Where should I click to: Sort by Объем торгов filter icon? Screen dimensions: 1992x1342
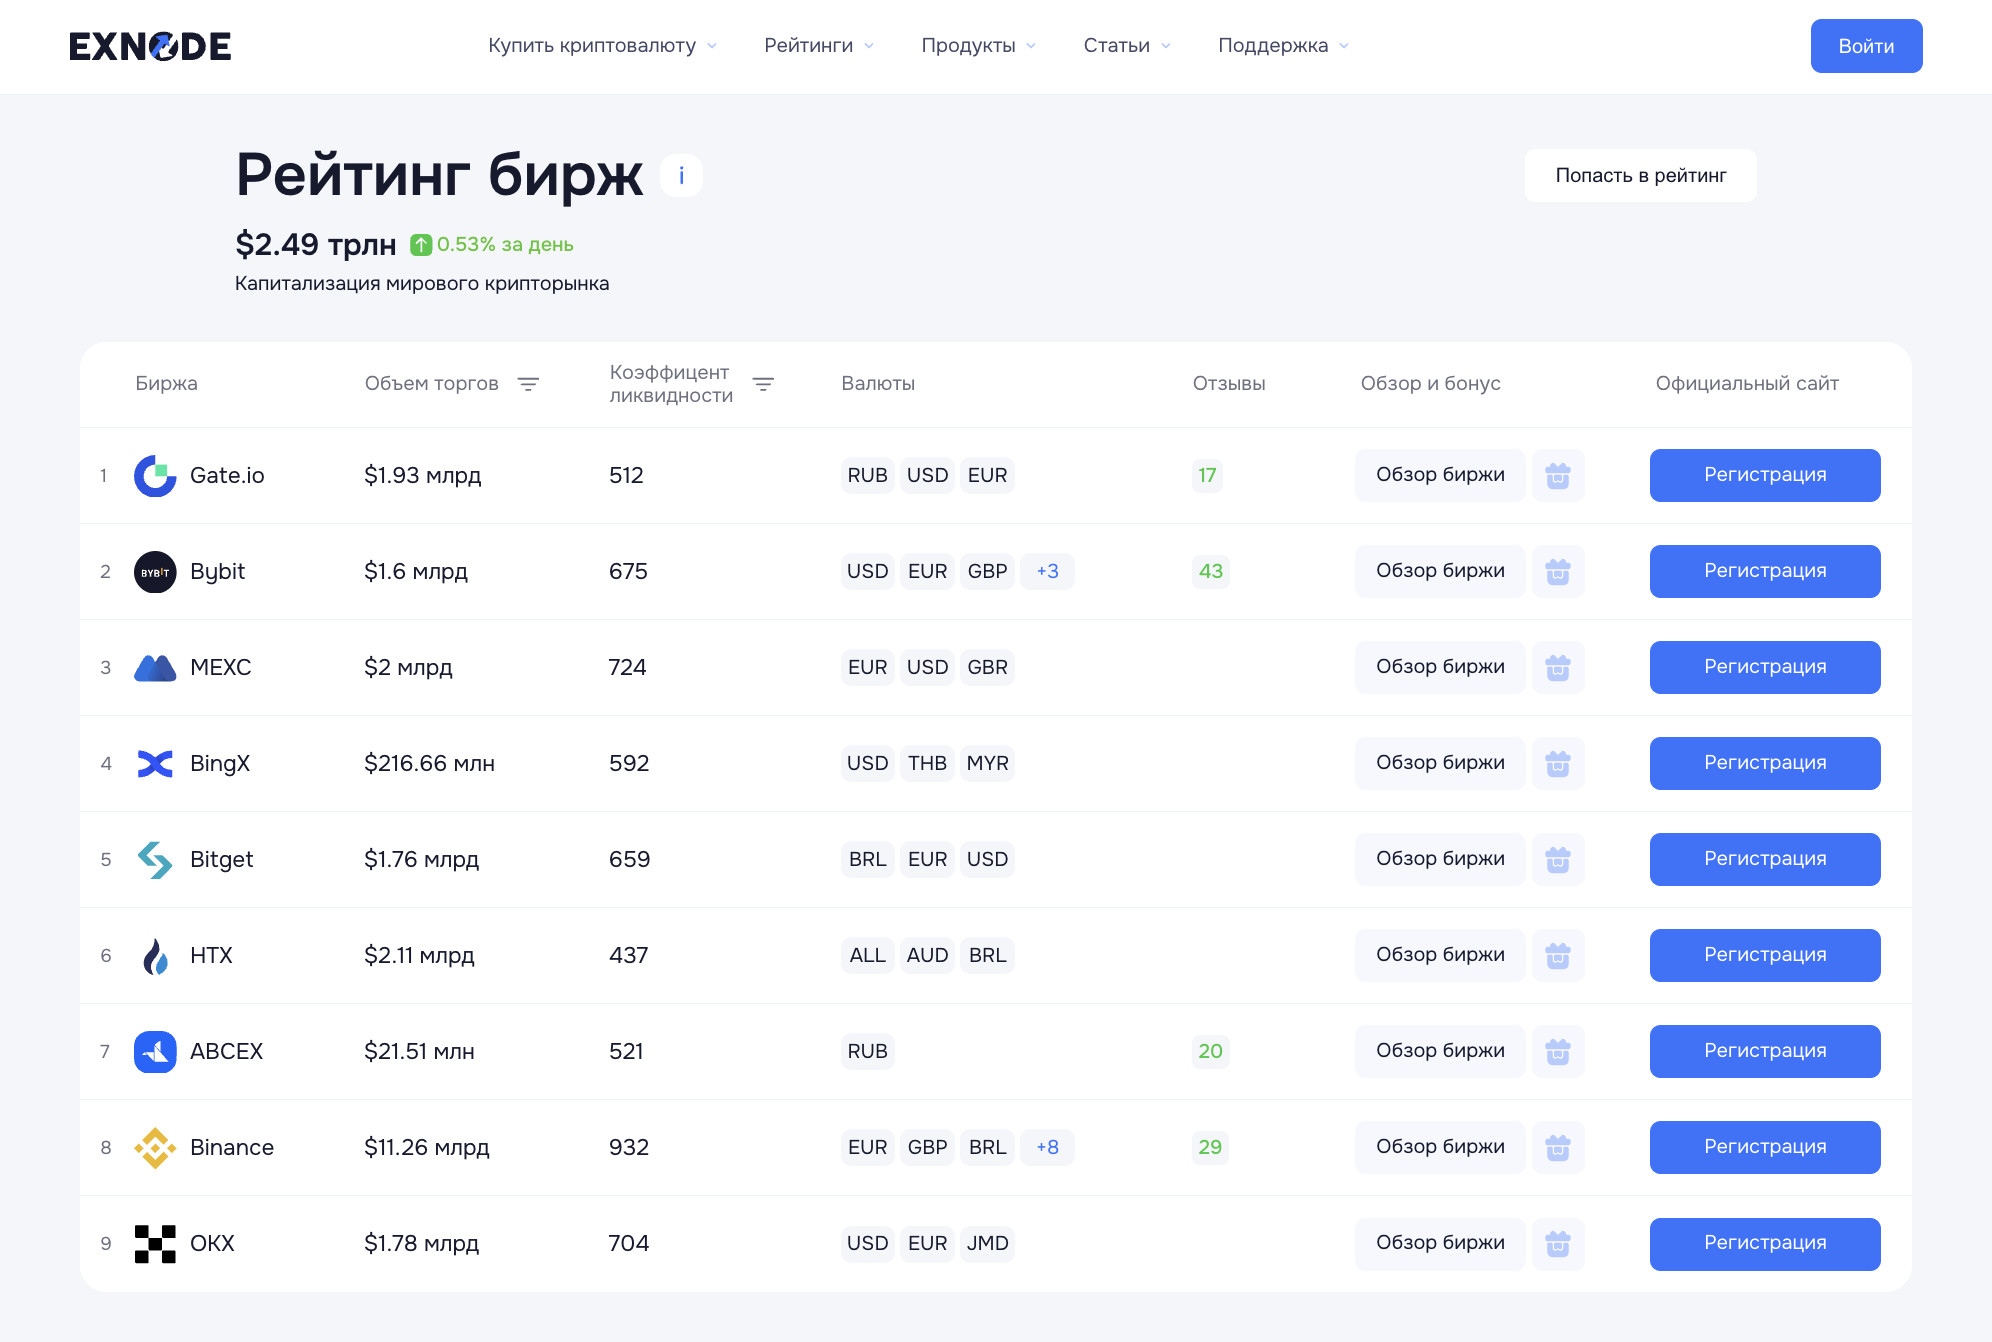528,384
